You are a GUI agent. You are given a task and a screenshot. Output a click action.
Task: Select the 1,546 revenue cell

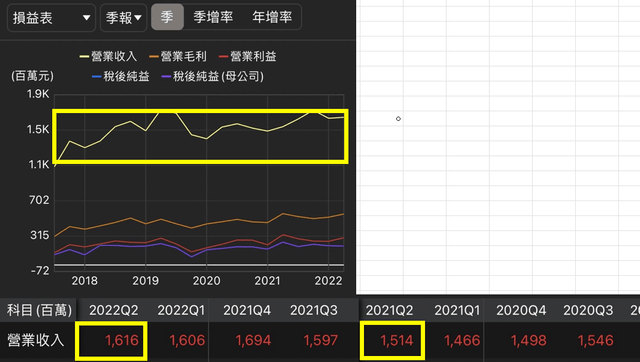[x=596, y=340]
